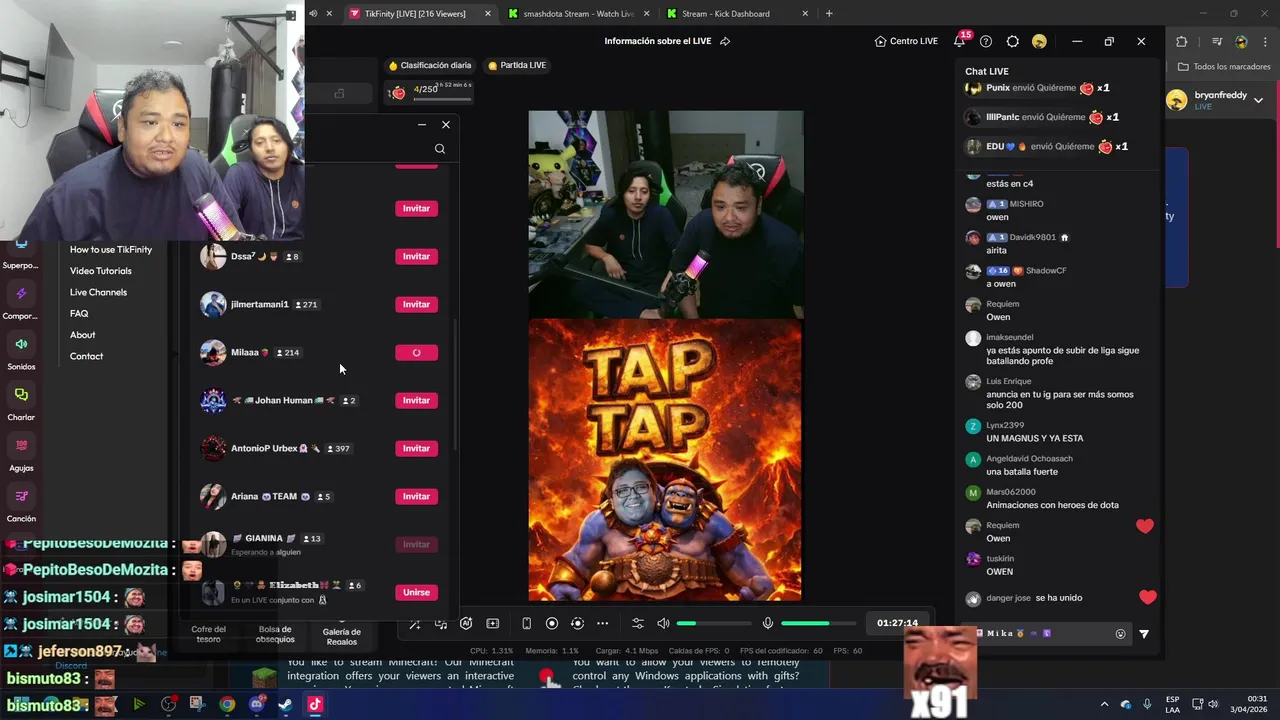Screen dimensions: 1280x720
Task: Adjust the speaker volume slider
Action: [714, 623]
